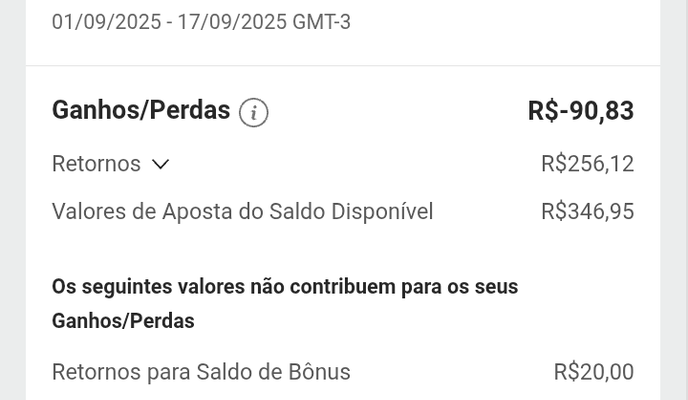Click the R$-90,83 total value
The image size is (688, 400).
[580, 111]
